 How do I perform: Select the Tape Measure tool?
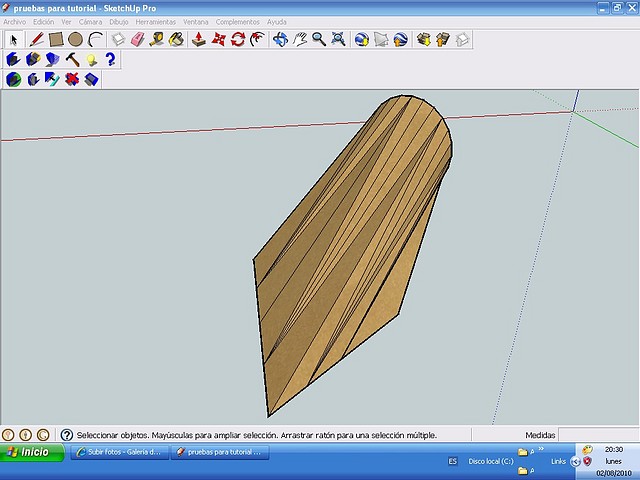157,40
